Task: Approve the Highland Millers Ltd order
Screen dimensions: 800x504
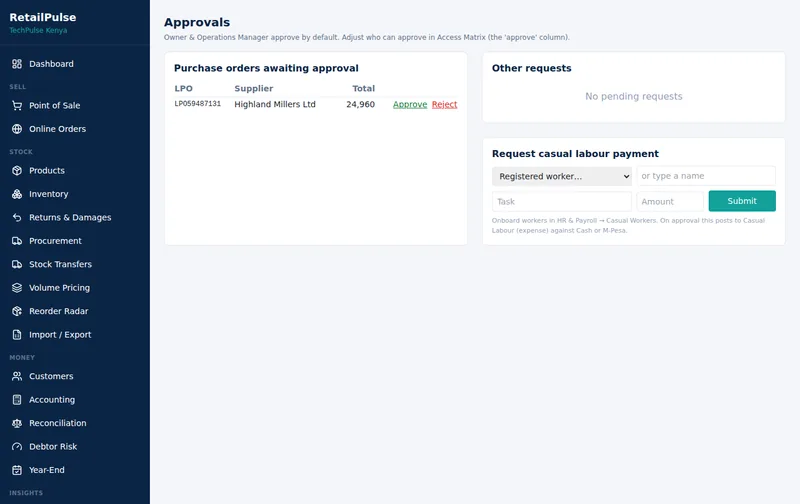Action: tap(410, 105)
